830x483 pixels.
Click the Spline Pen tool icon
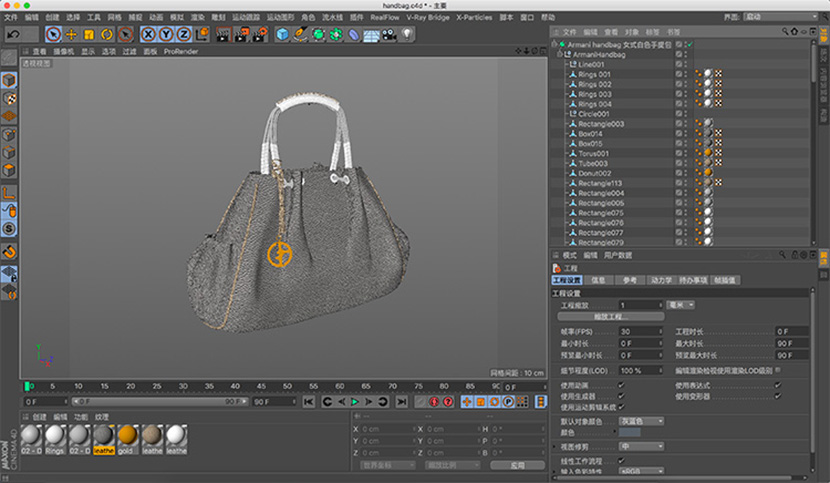[300, 34]
